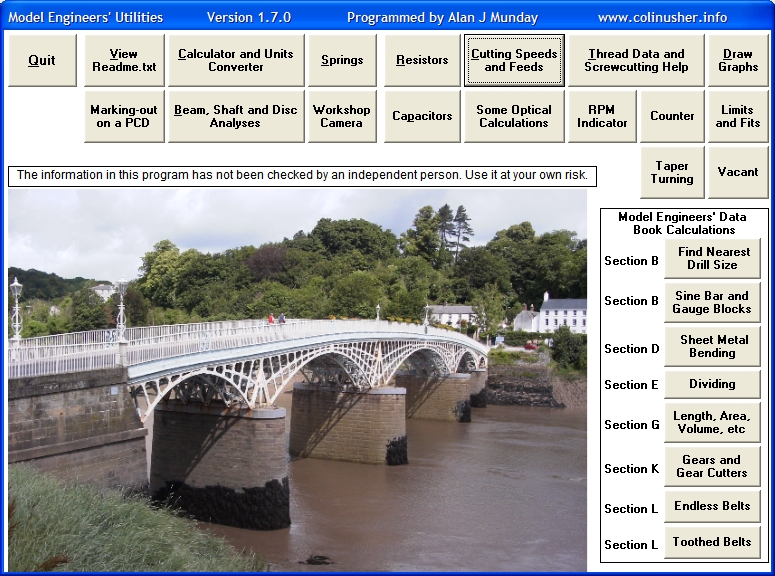The width and height of the screenshot is (775, 576).
Task: Click the 'Model Engineers' Utilities' title text
Action: pyautogui.click(x=86, y=18)
